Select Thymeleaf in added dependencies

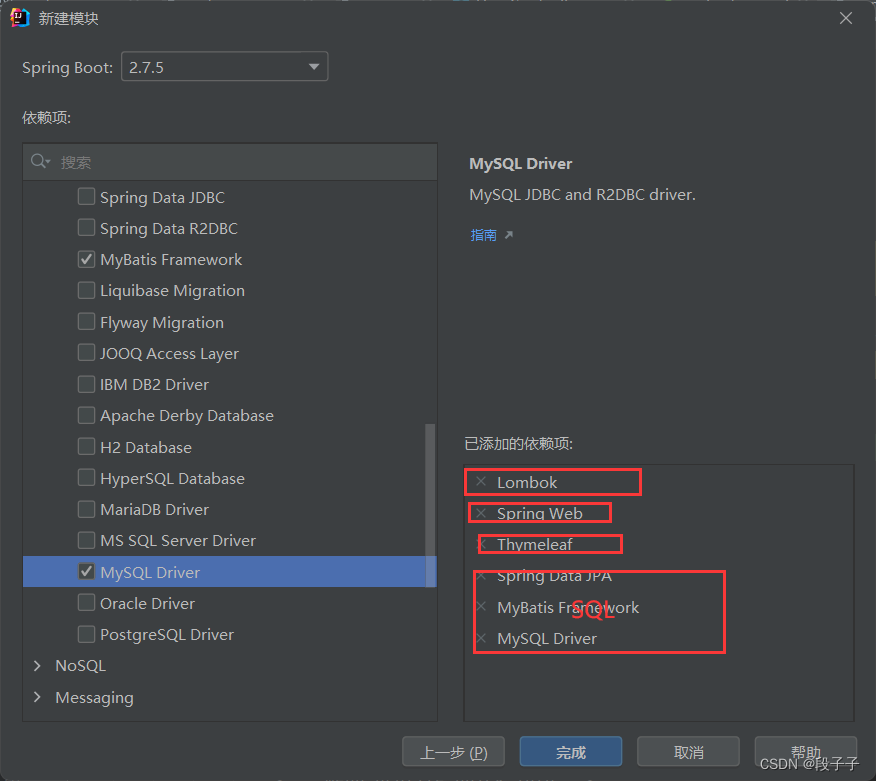tap(535, 545)
